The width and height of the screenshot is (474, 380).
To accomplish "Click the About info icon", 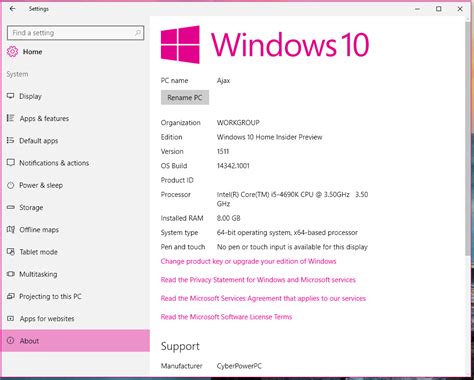I will click(x=11, y=341).
